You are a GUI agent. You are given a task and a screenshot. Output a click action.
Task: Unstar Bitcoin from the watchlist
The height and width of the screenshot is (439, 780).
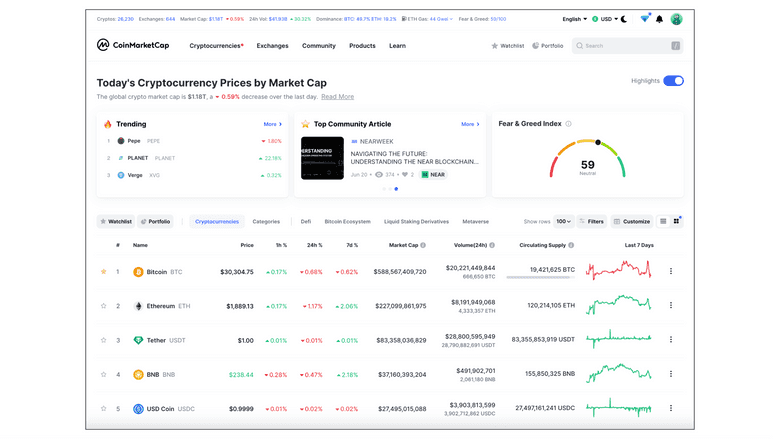(103, 271)
